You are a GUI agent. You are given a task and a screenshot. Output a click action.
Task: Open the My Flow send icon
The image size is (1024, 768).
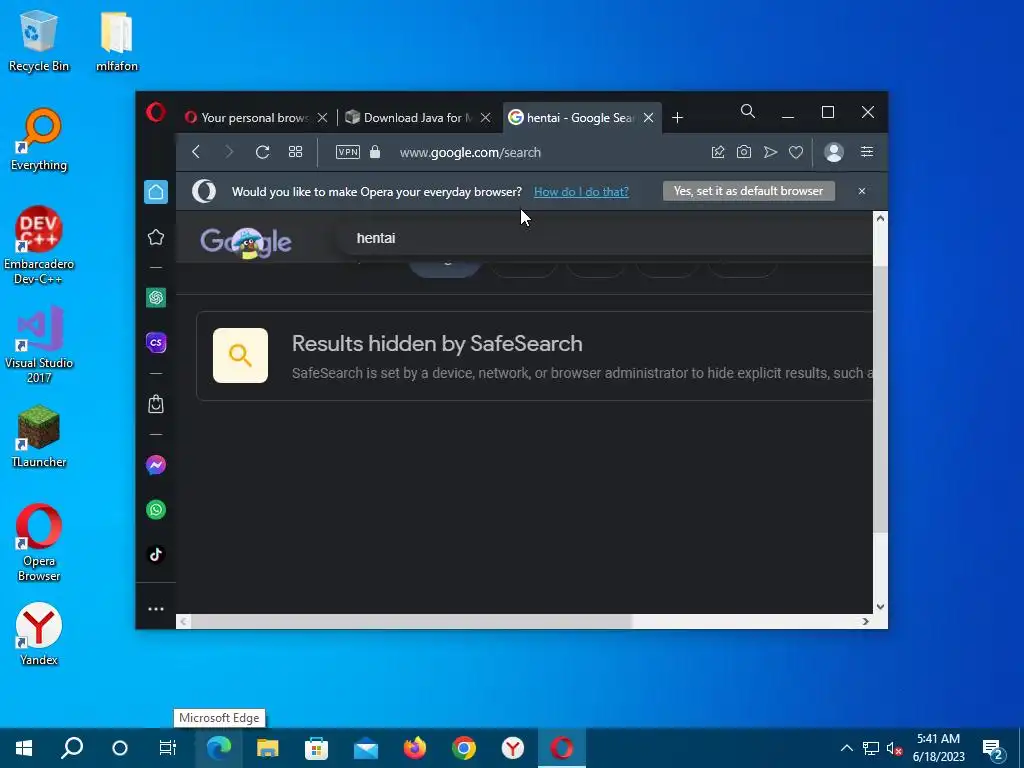point(770,152)
